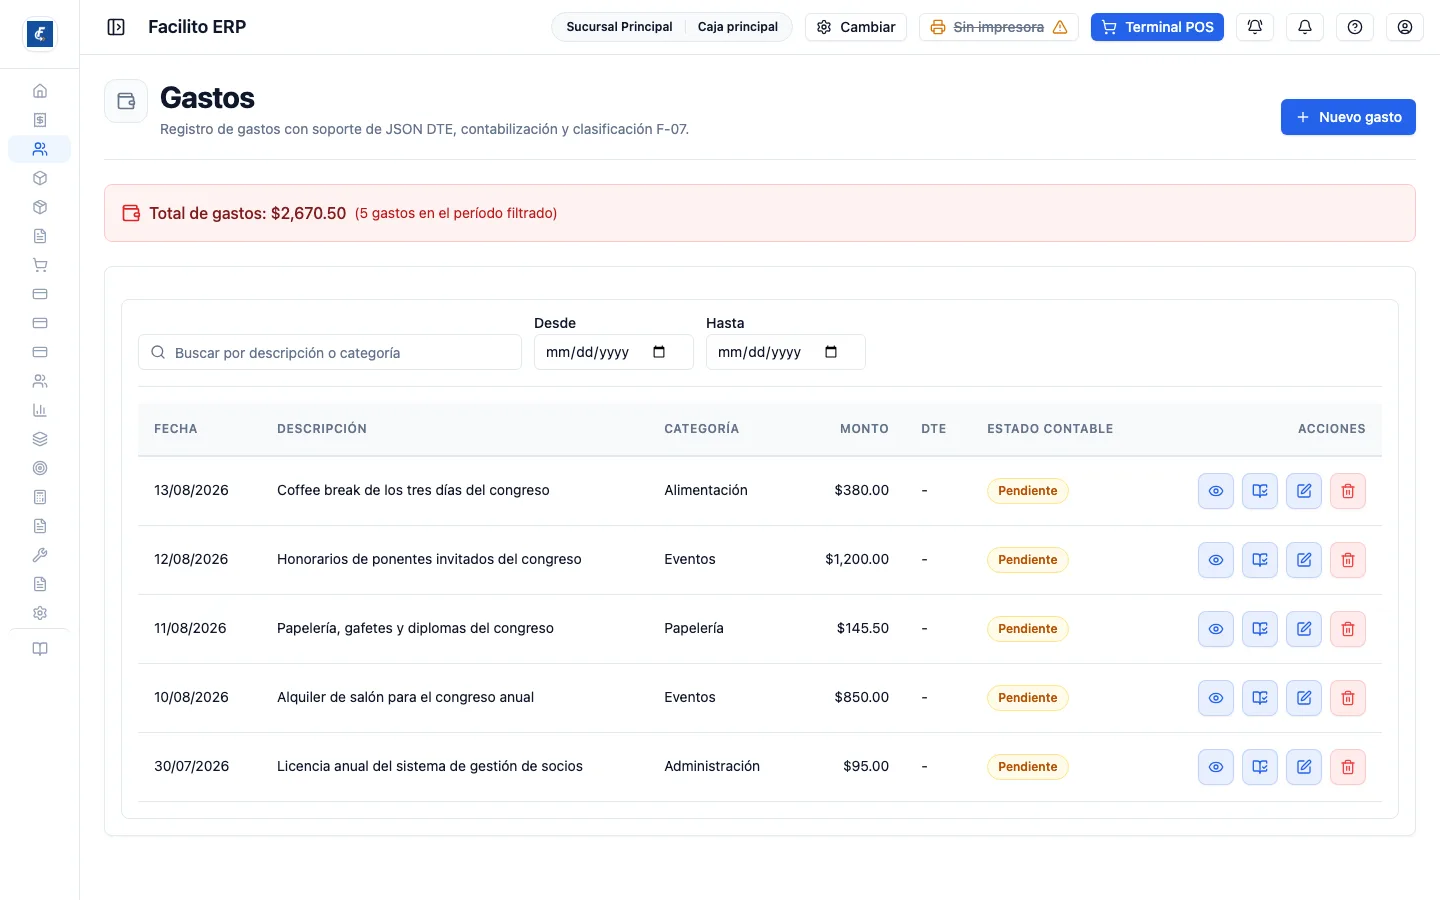This screenshot has height=900, width=1440.
Task: Collapse the sidebar with the panel toggle
Action: point(116,27)
